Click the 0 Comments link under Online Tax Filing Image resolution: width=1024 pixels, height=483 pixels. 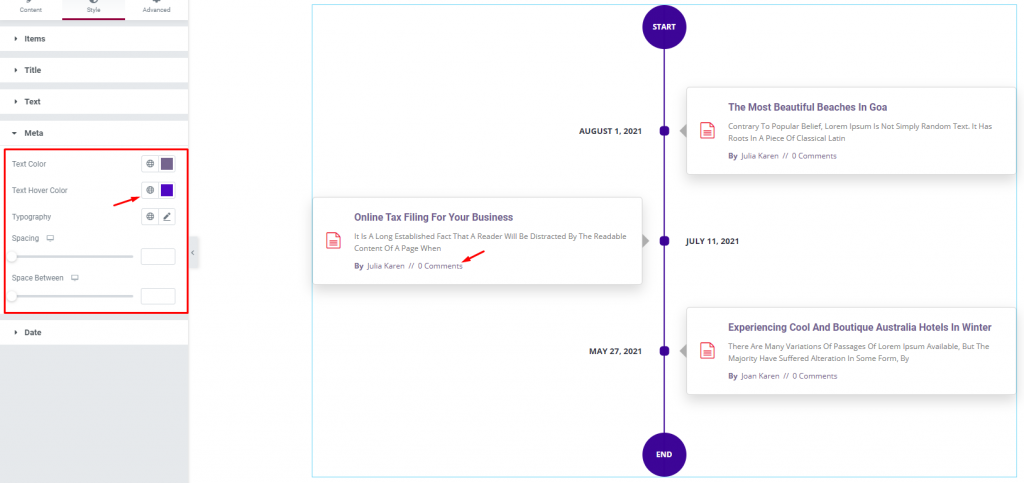pyautogui.click(x=440, y=266)
